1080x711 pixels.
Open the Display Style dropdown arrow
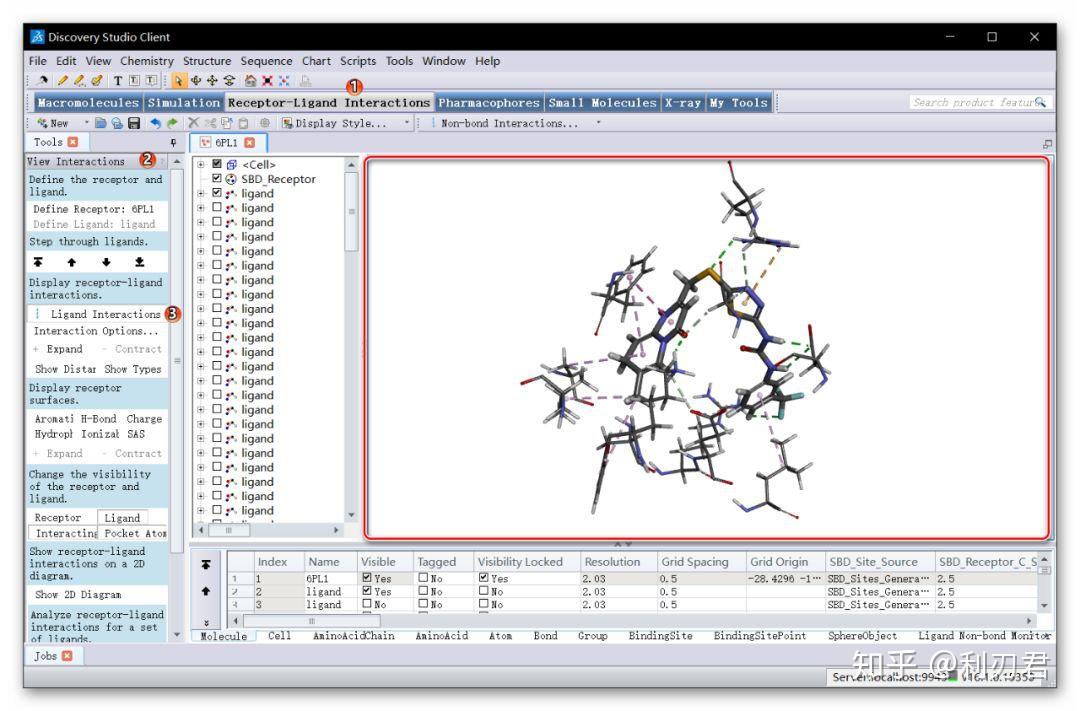(406, 121)
